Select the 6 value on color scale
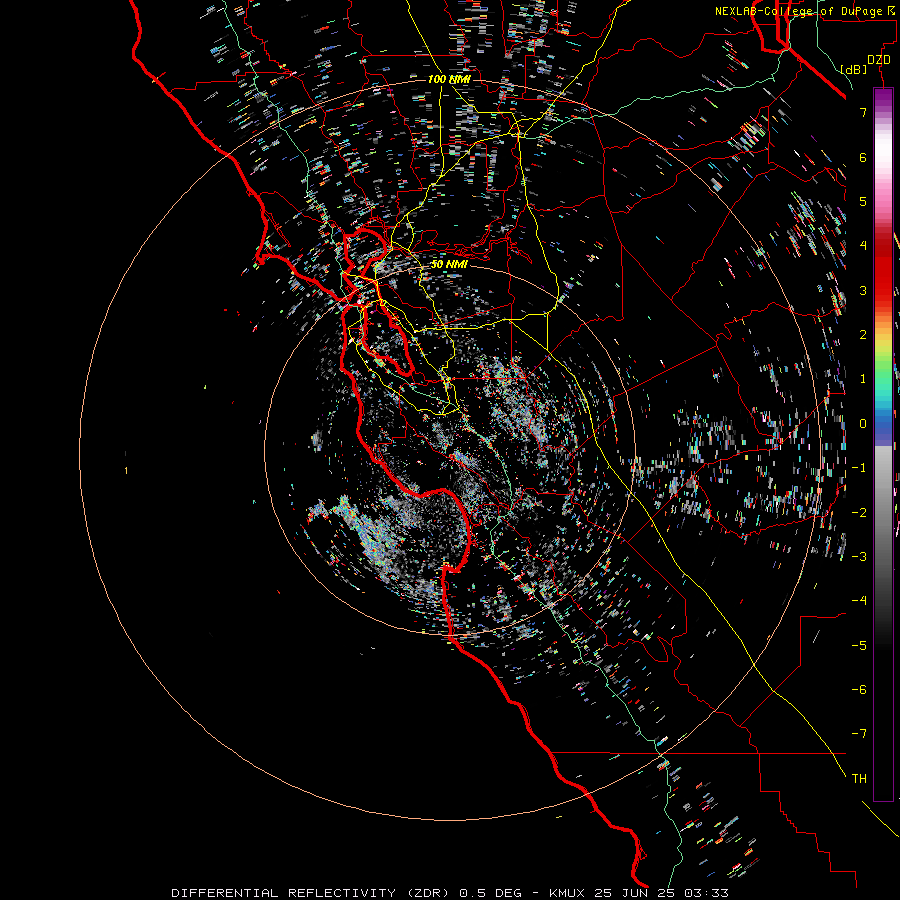The image size is (900, 900). (x=863, y=157)
